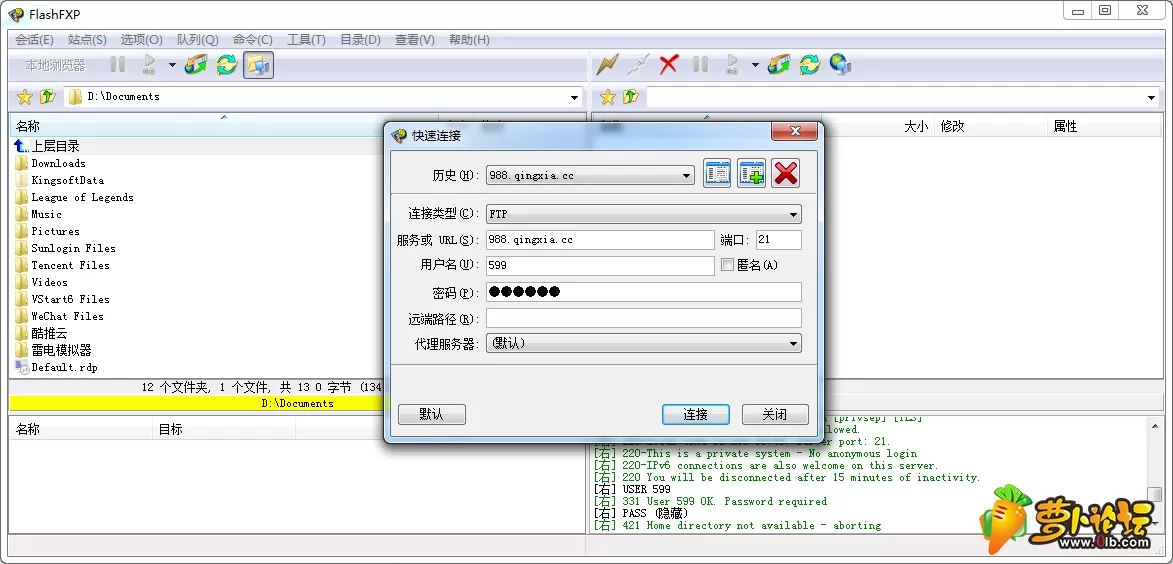Click the 默认 default button
1173x564 pixels.
click(432, 414)
